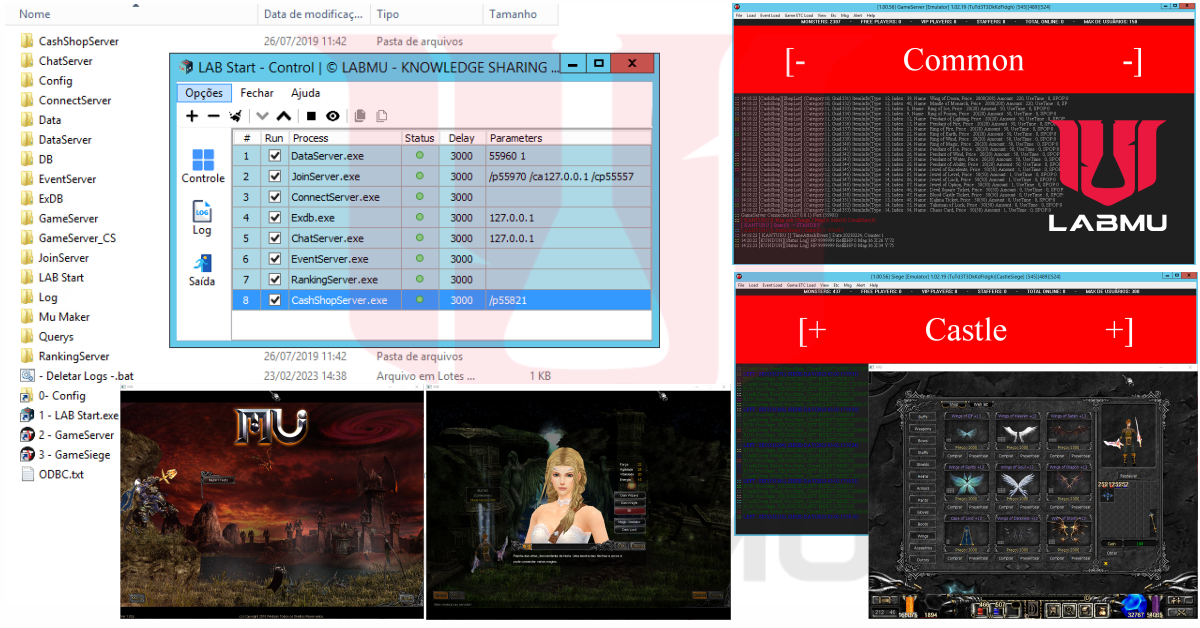Click the Log icon in the sidebar

[202, 213]
